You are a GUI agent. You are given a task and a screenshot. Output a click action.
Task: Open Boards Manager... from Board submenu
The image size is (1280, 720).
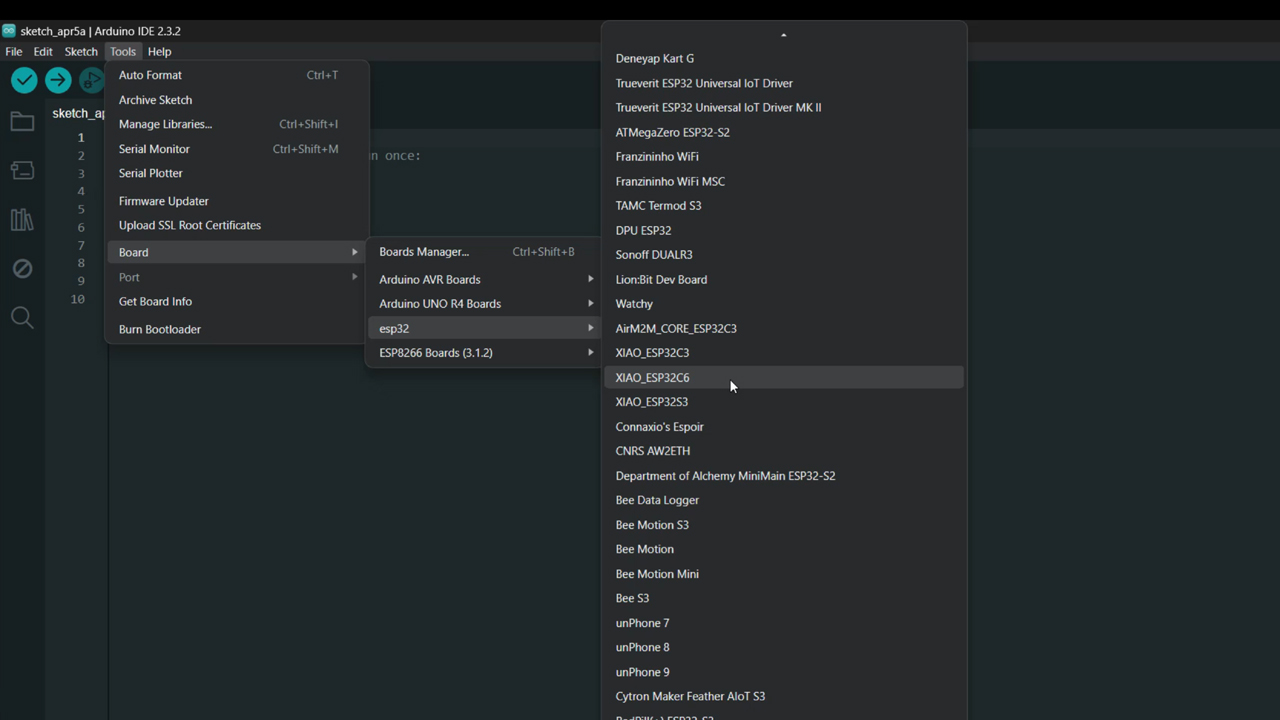[x=484, y=252]
